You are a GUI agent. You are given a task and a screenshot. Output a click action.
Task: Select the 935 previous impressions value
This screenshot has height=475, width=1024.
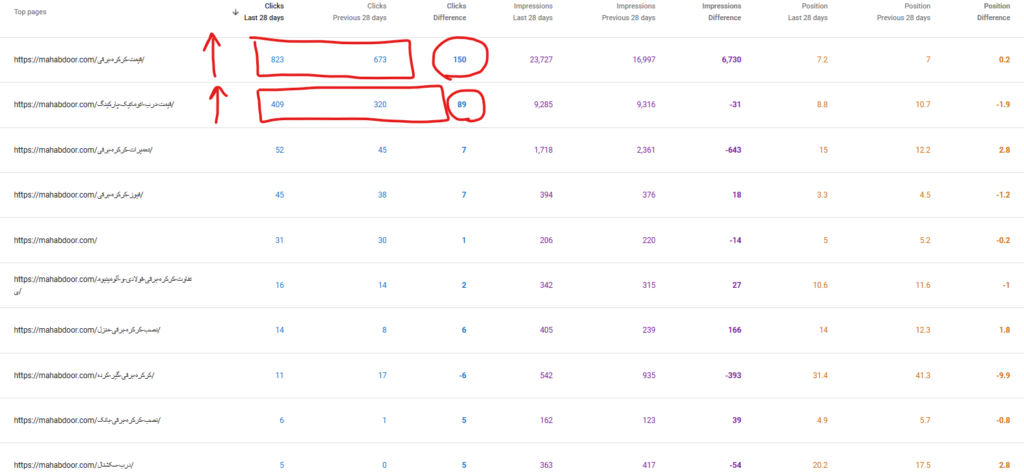click(x=648, y=375)
